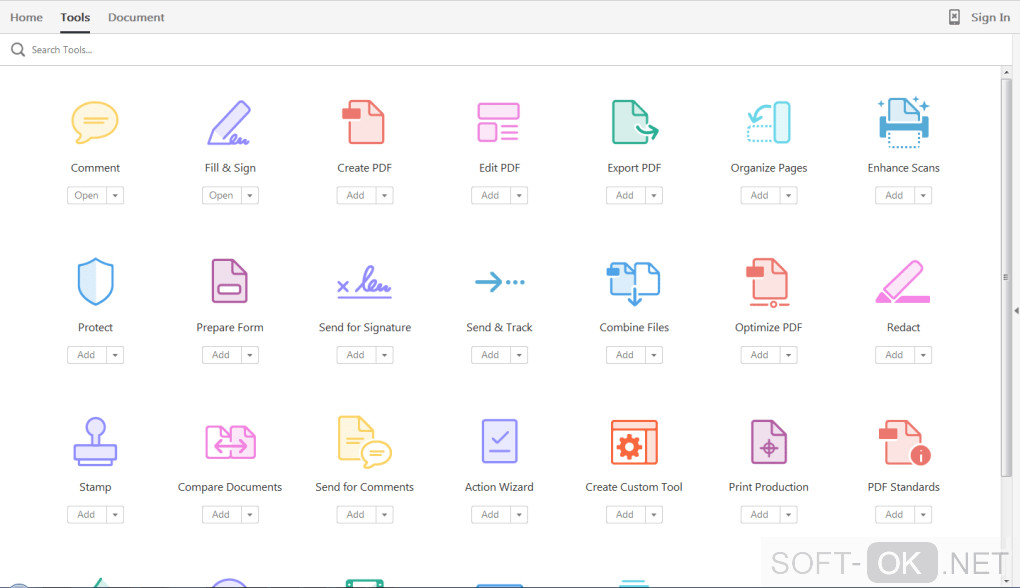Select the Create Custom Tool icon
The image size is (1020, 588).
tap(634, 442)
